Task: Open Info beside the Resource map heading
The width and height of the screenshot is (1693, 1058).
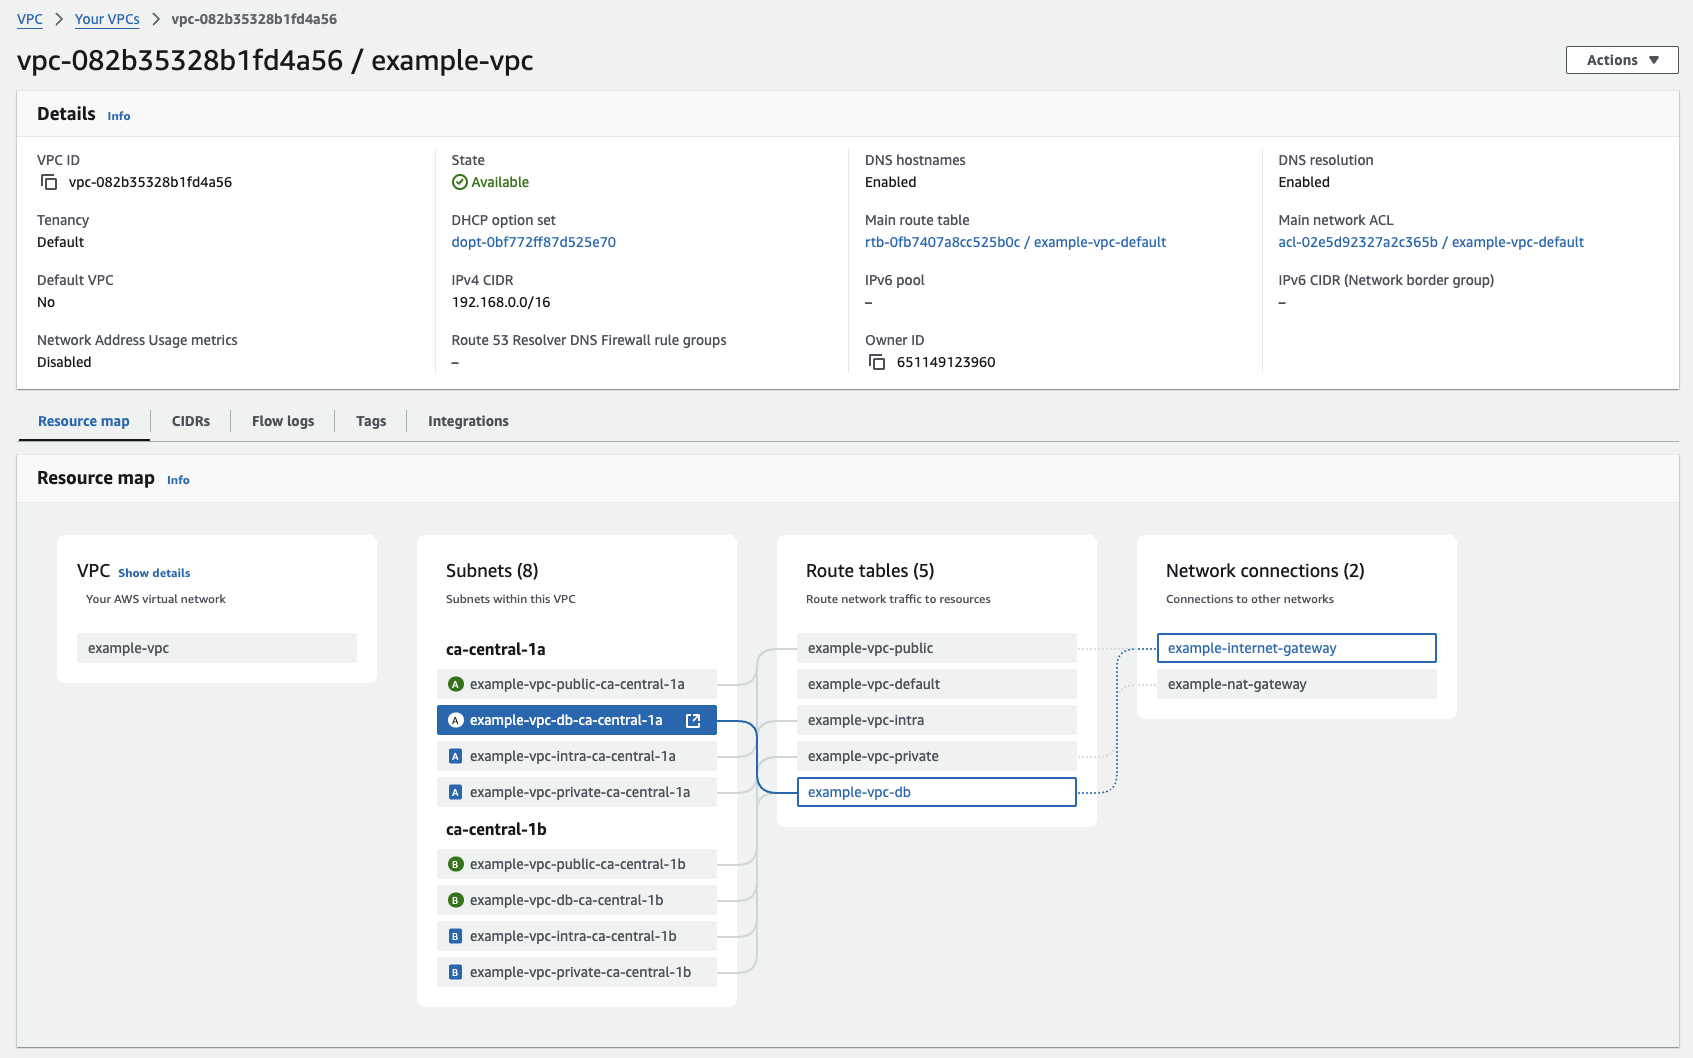Action: point(178,480)
